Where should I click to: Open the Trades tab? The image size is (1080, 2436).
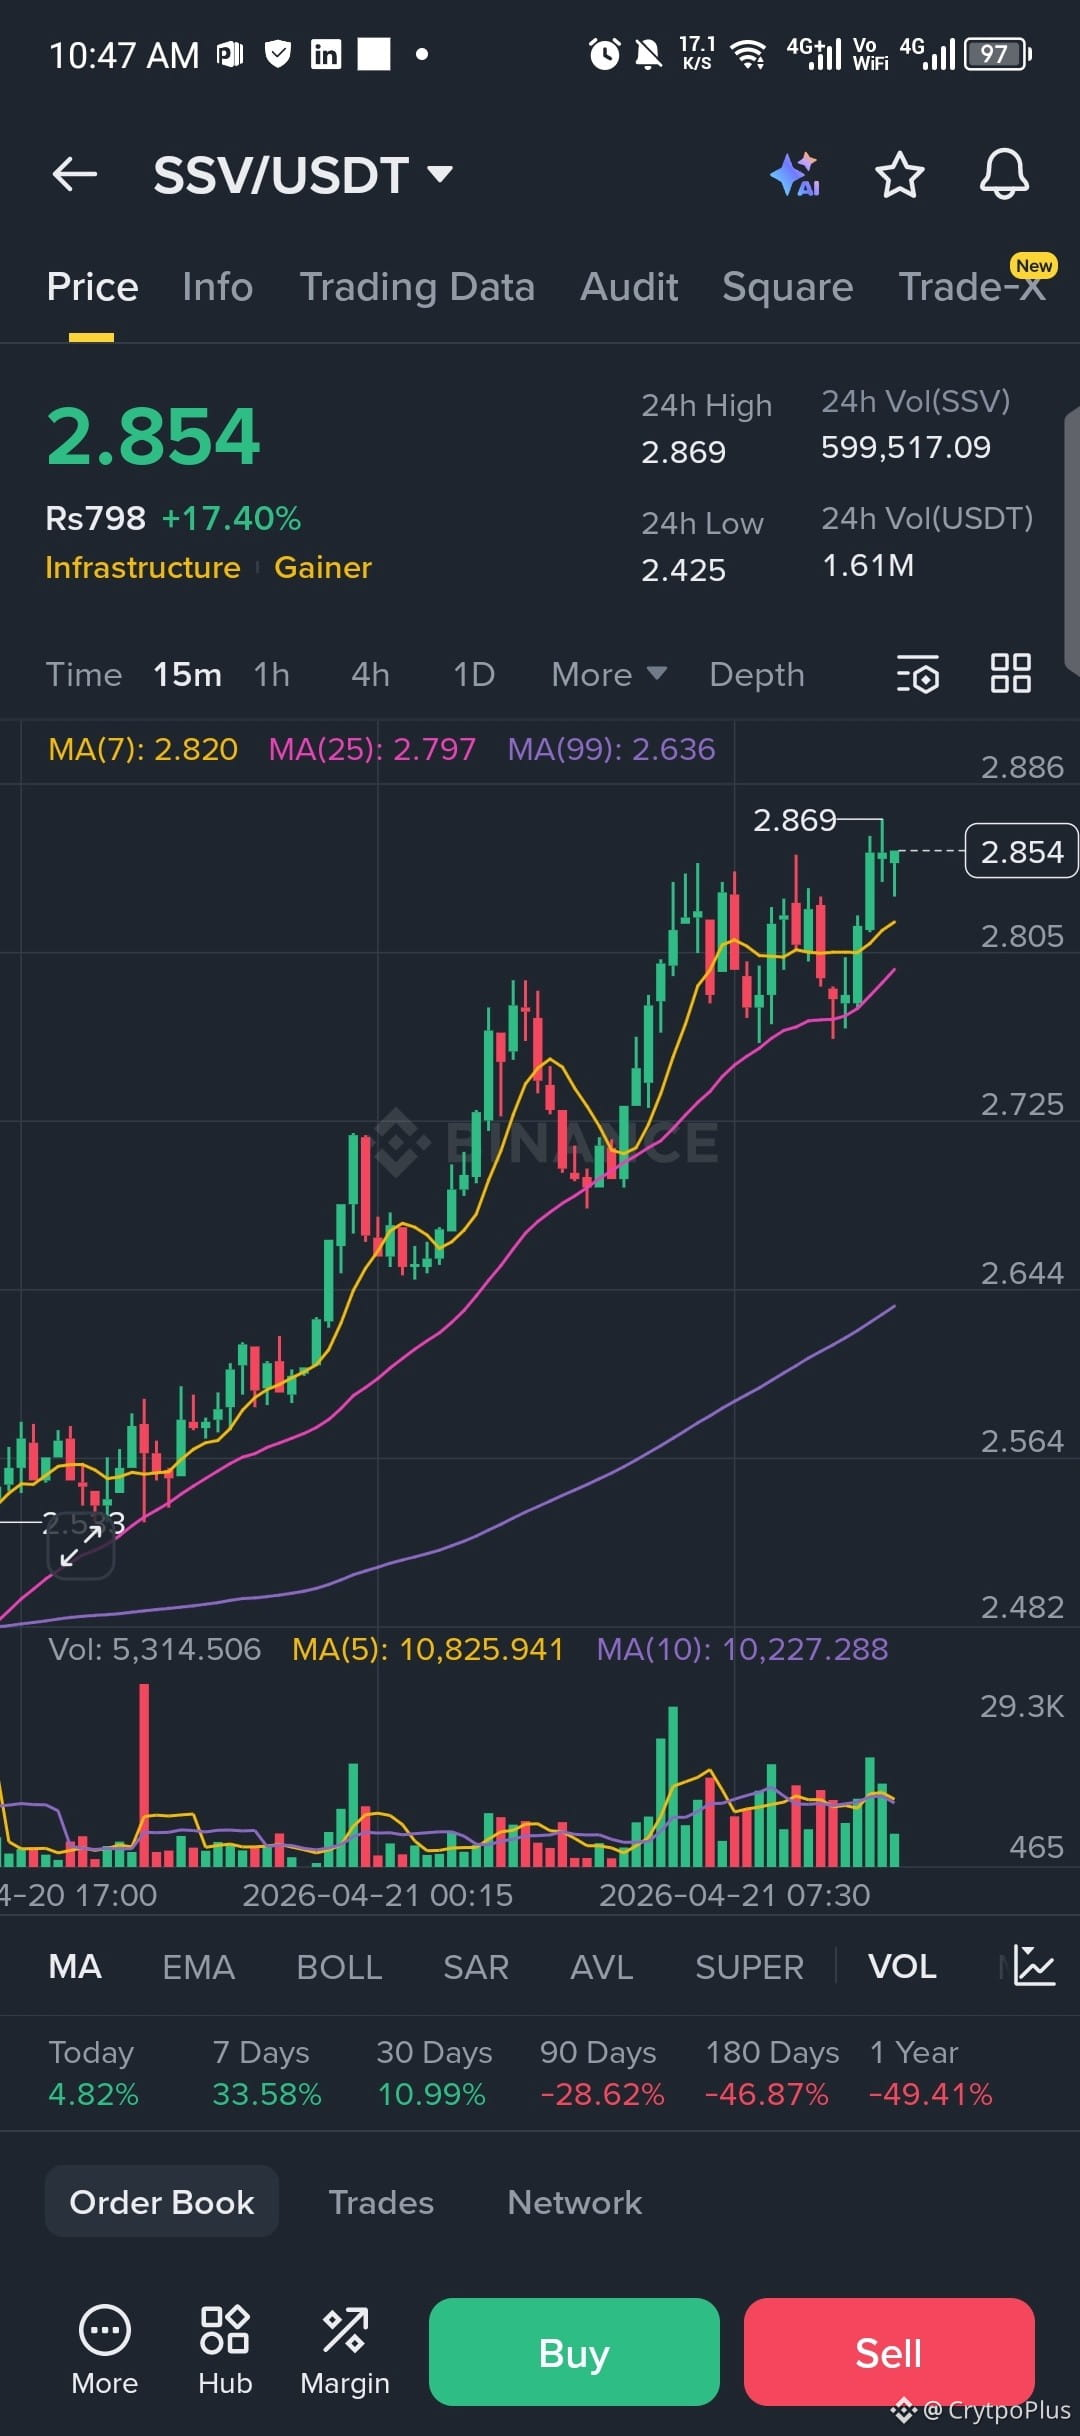381,2201
